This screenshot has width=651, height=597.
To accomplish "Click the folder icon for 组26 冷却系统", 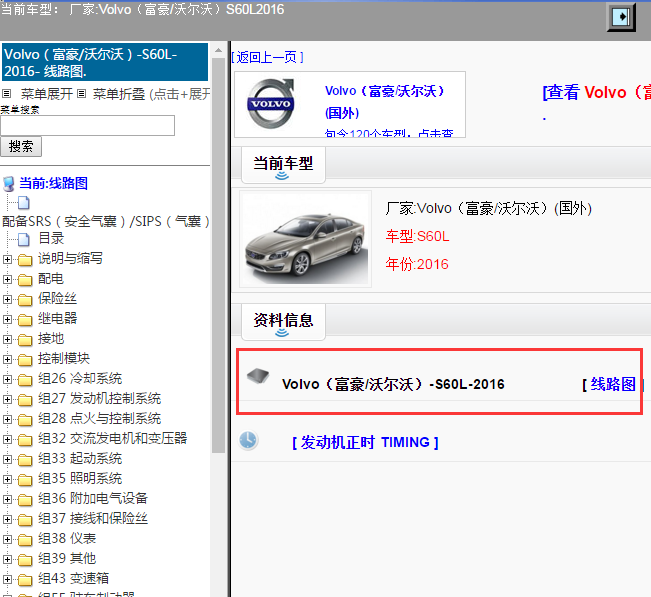I will 25,380.
